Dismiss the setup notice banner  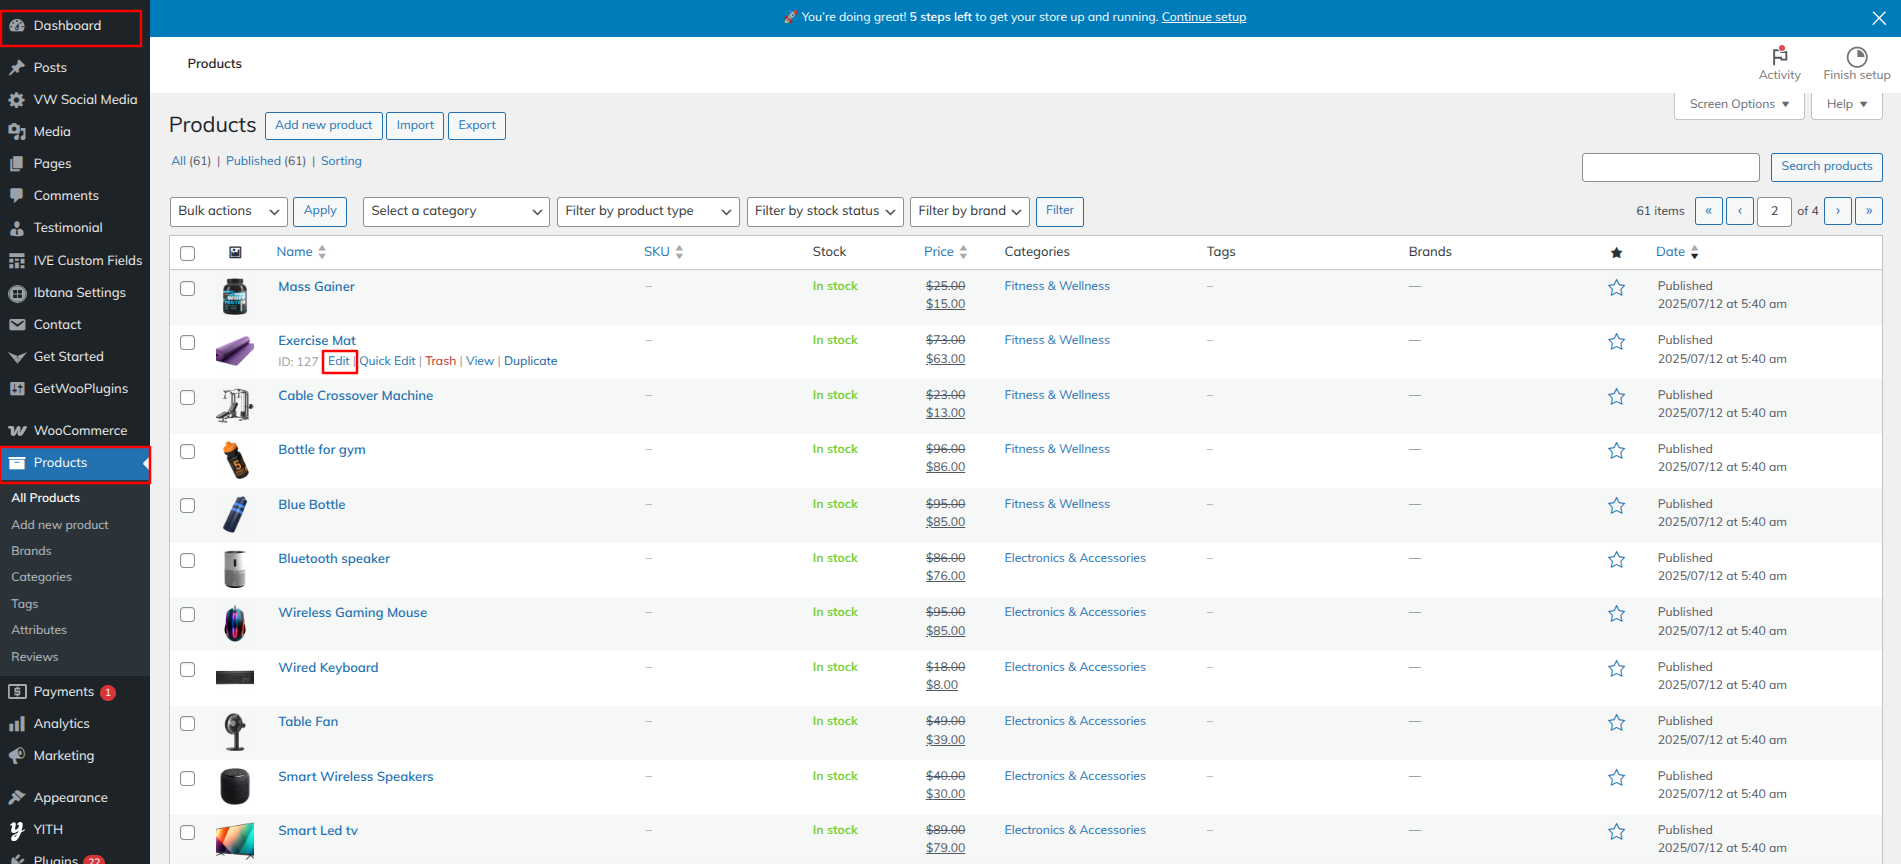[1878, 18]
